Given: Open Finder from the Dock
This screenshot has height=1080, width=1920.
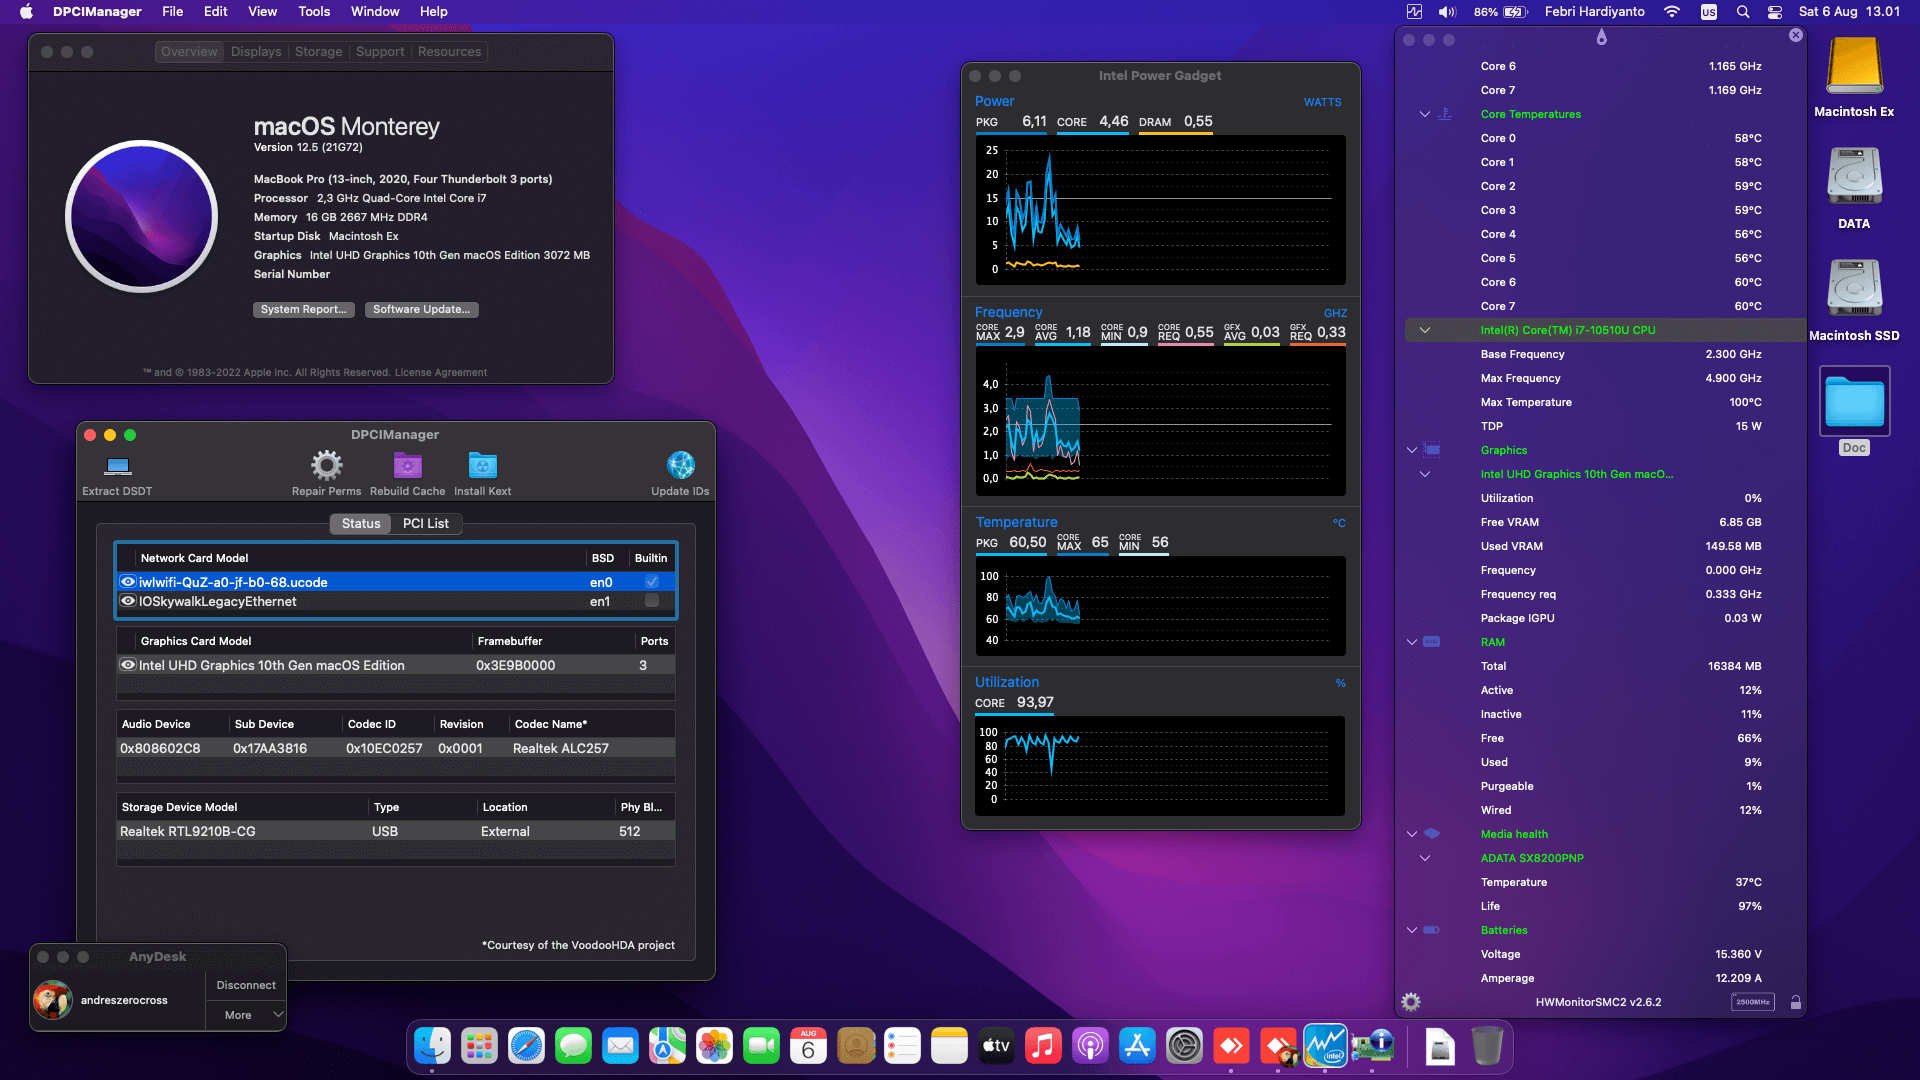Looking at the screenshot, I should (432, 1046).
